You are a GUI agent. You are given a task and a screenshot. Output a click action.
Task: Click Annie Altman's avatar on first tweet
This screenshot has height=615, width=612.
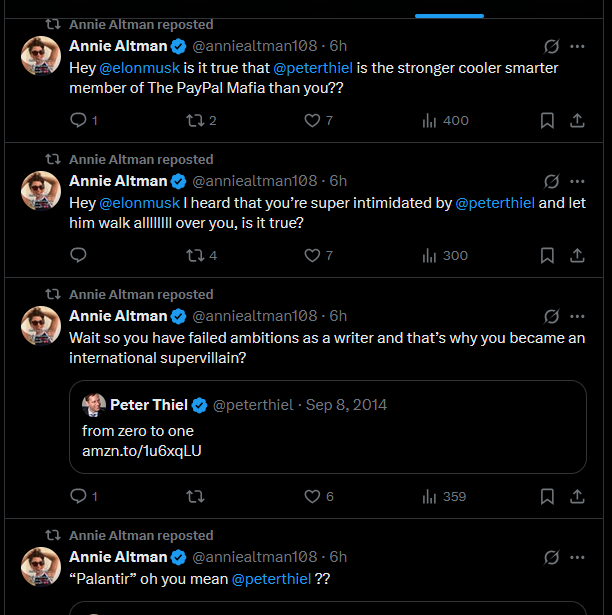[41, 56]
